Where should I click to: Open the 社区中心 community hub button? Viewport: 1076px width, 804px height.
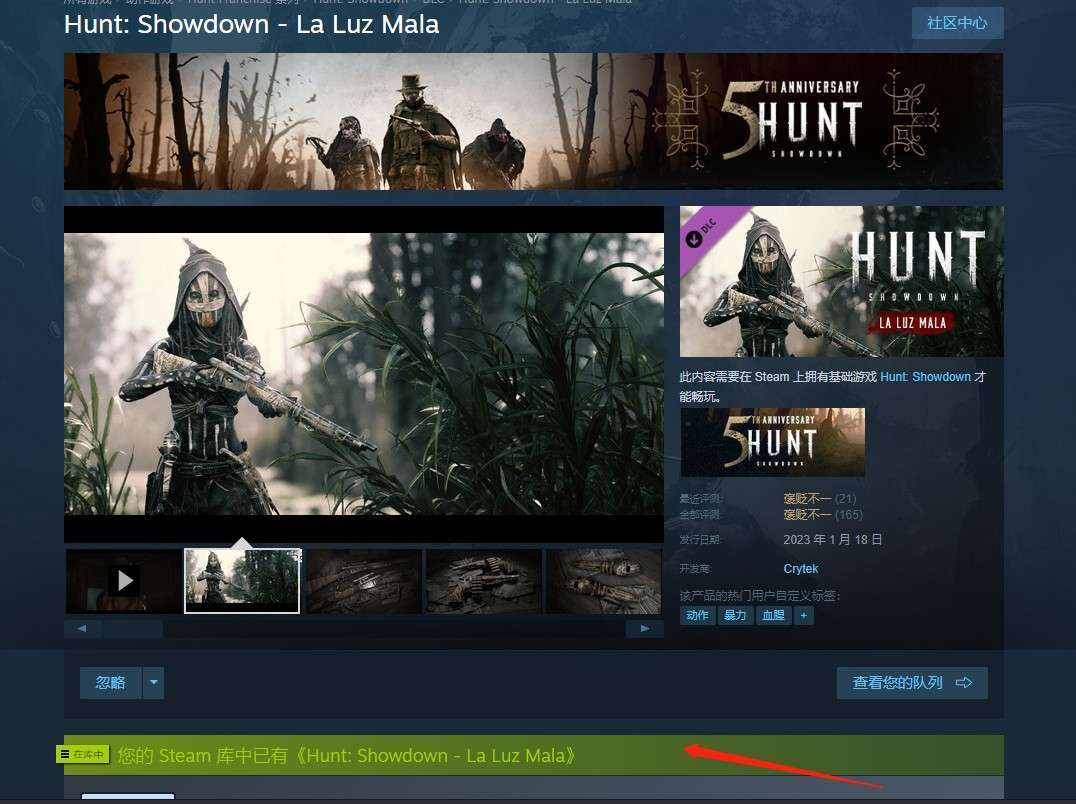tap(957, 23)
